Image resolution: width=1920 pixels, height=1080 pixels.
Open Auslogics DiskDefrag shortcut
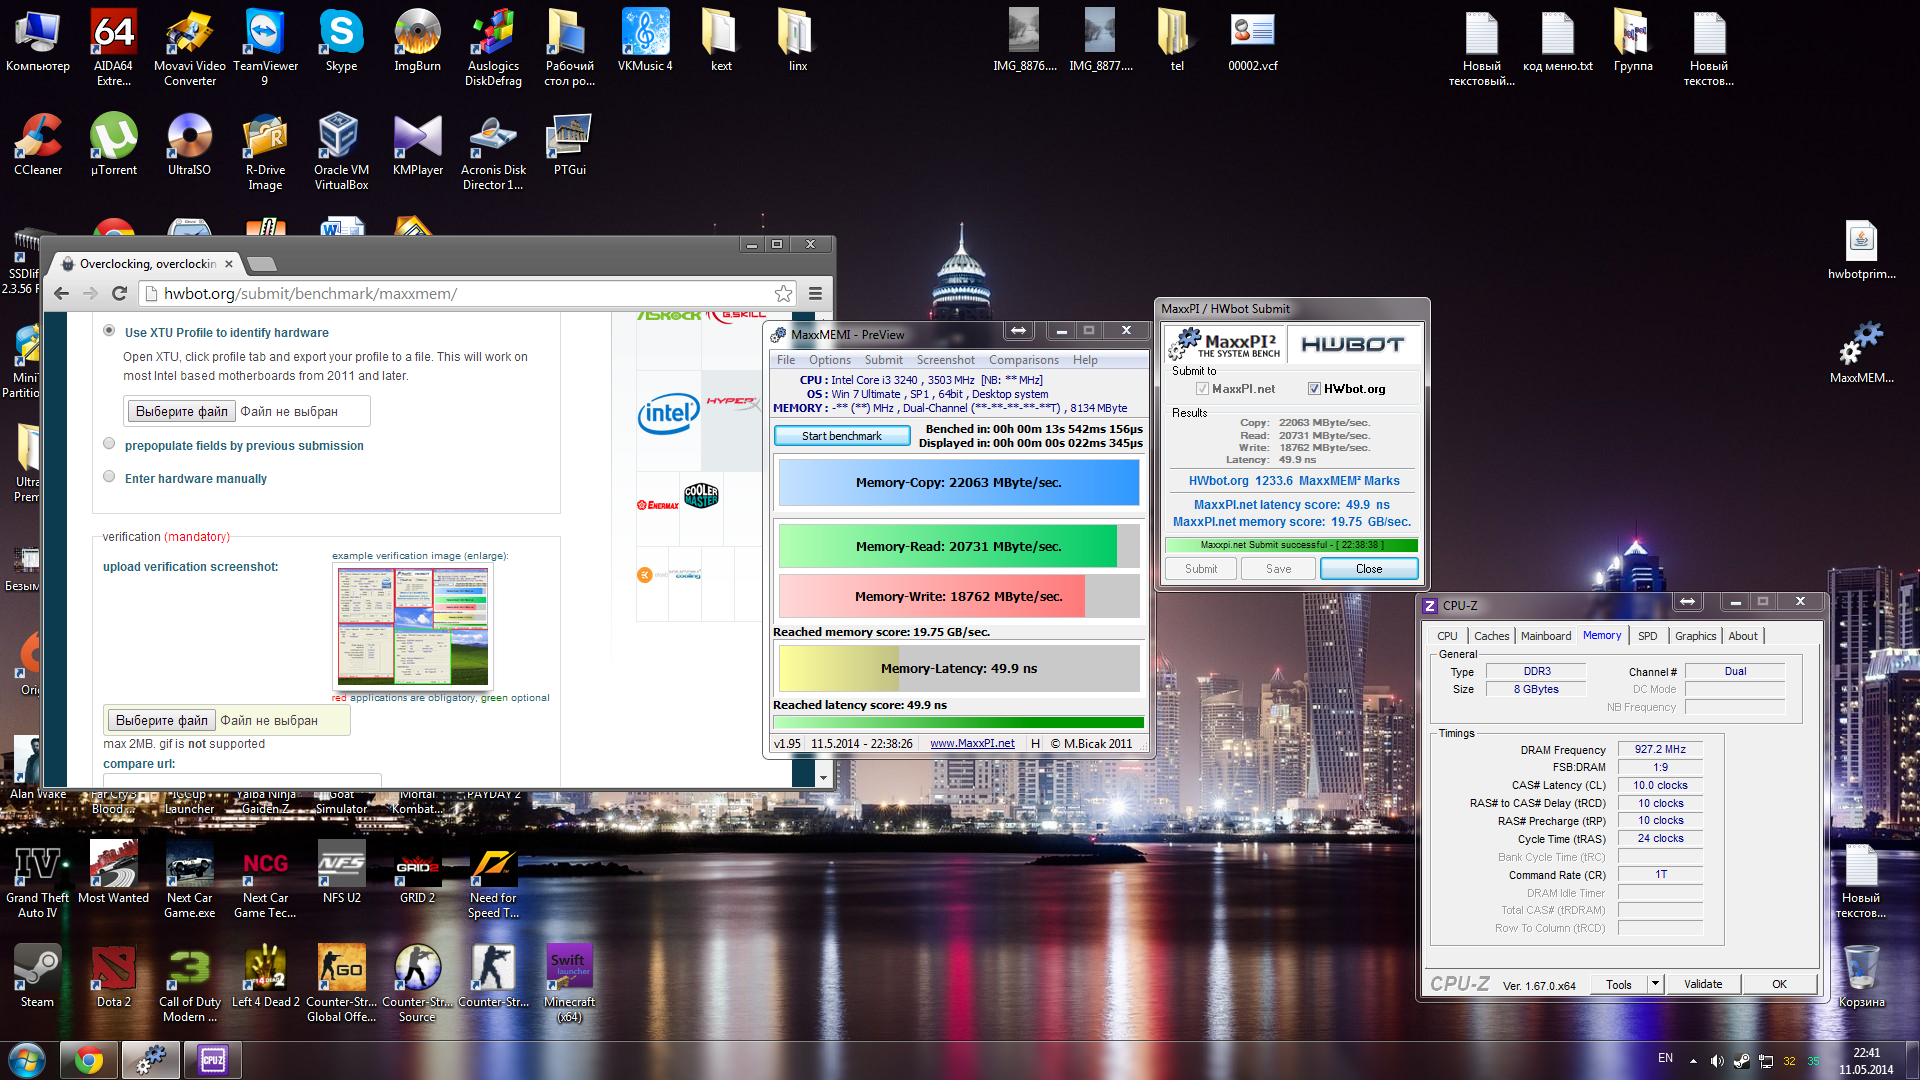(493, 46)
